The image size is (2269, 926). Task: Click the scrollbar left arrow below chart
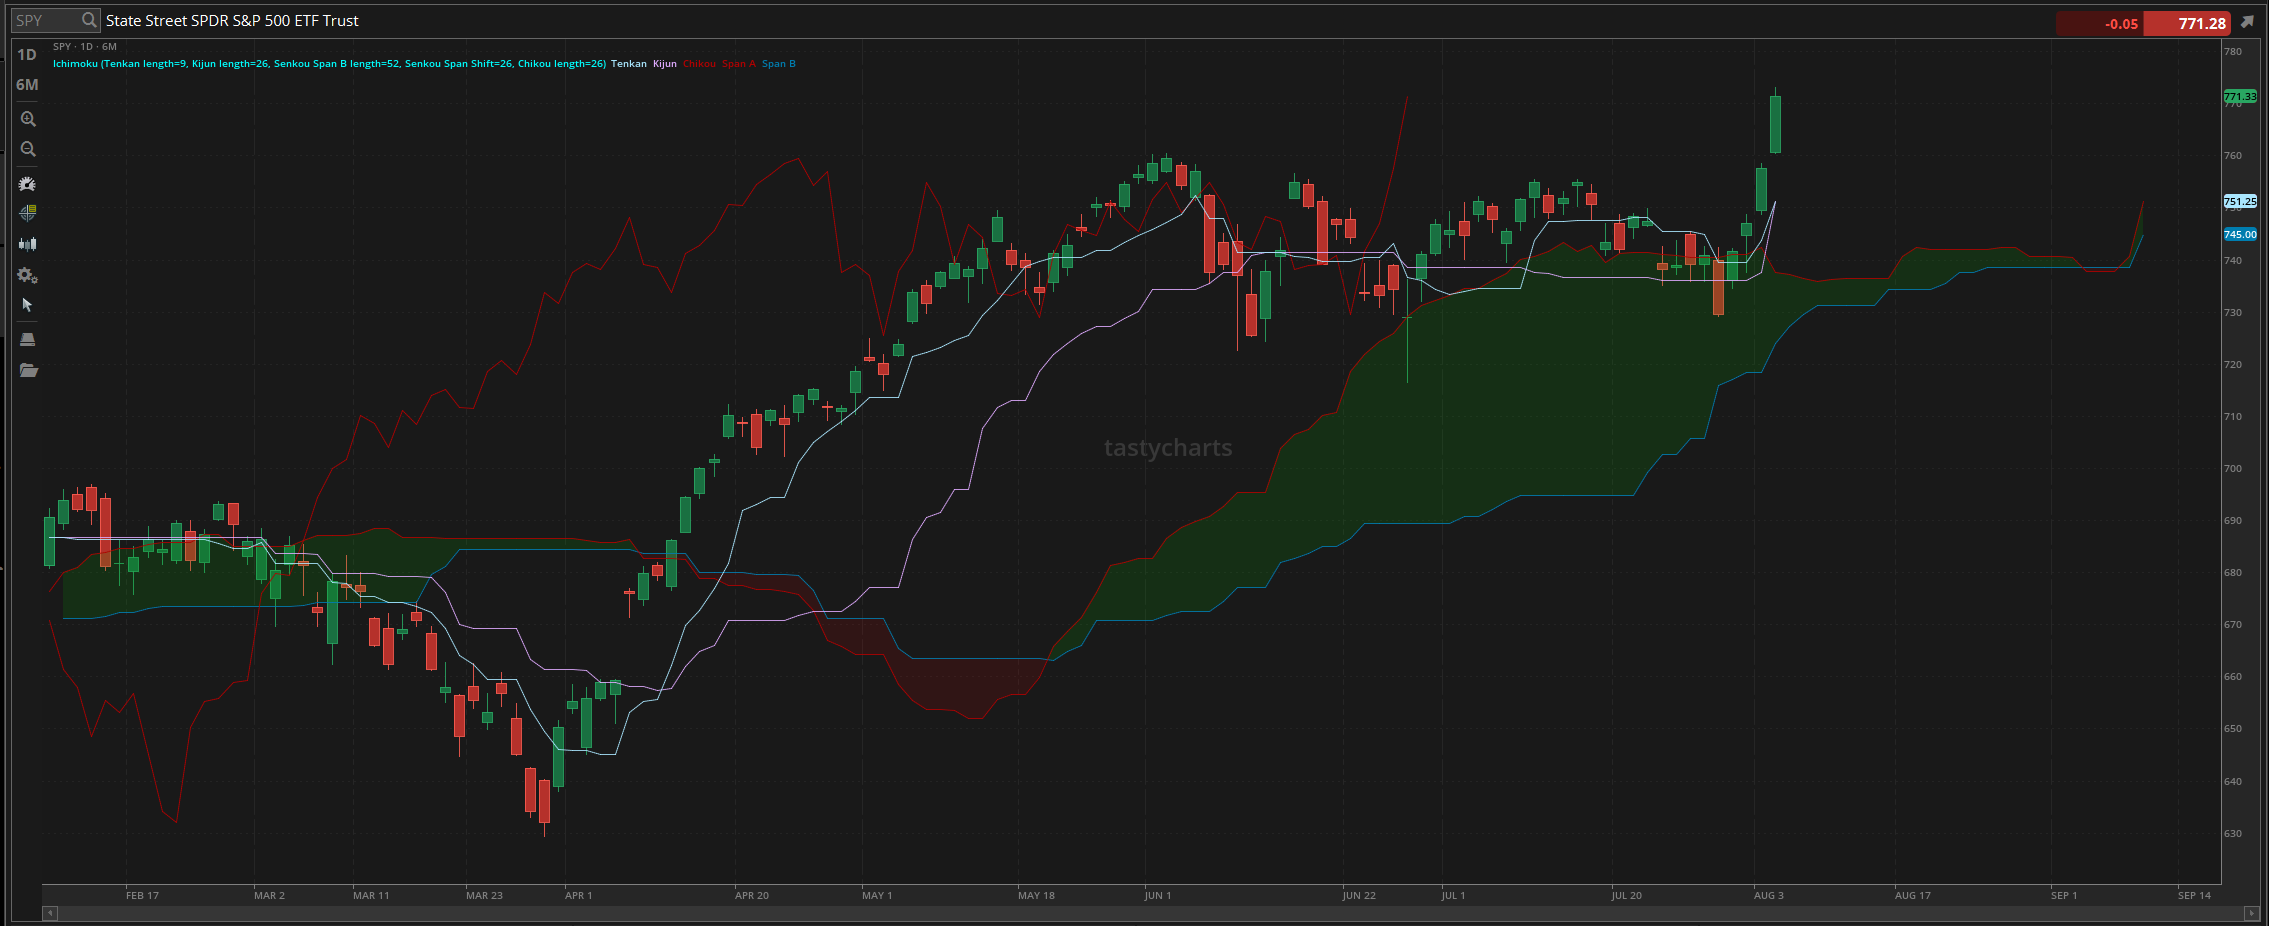pos(50,913)
